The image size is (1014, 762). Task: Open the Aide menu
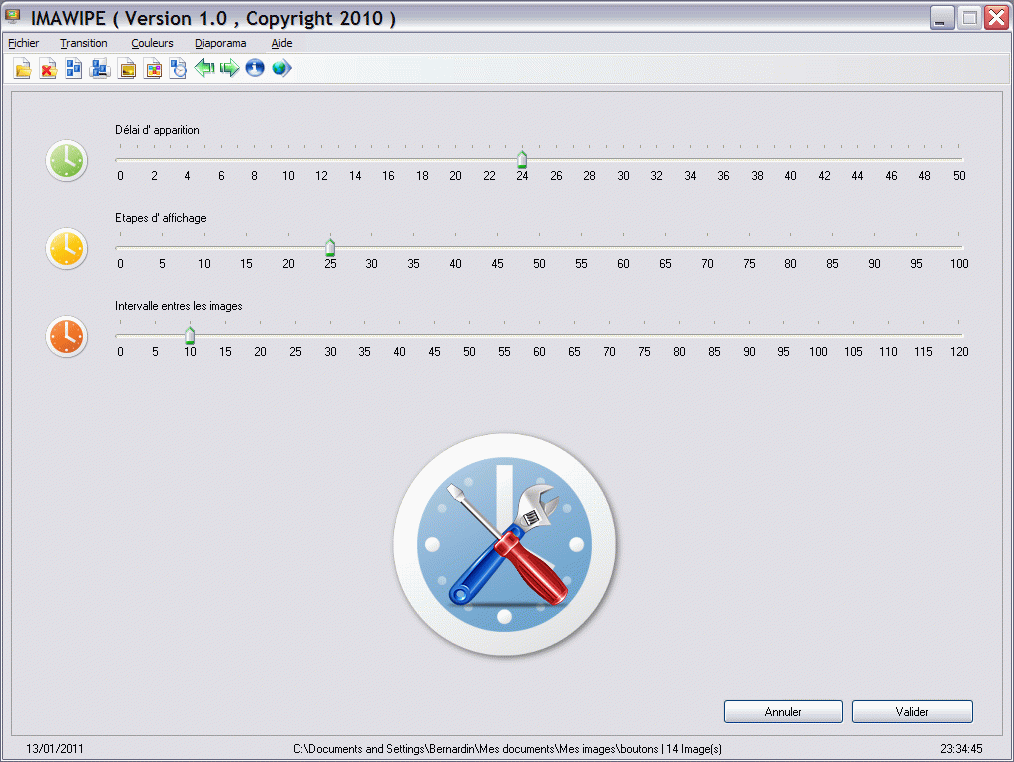click(281, 43)
